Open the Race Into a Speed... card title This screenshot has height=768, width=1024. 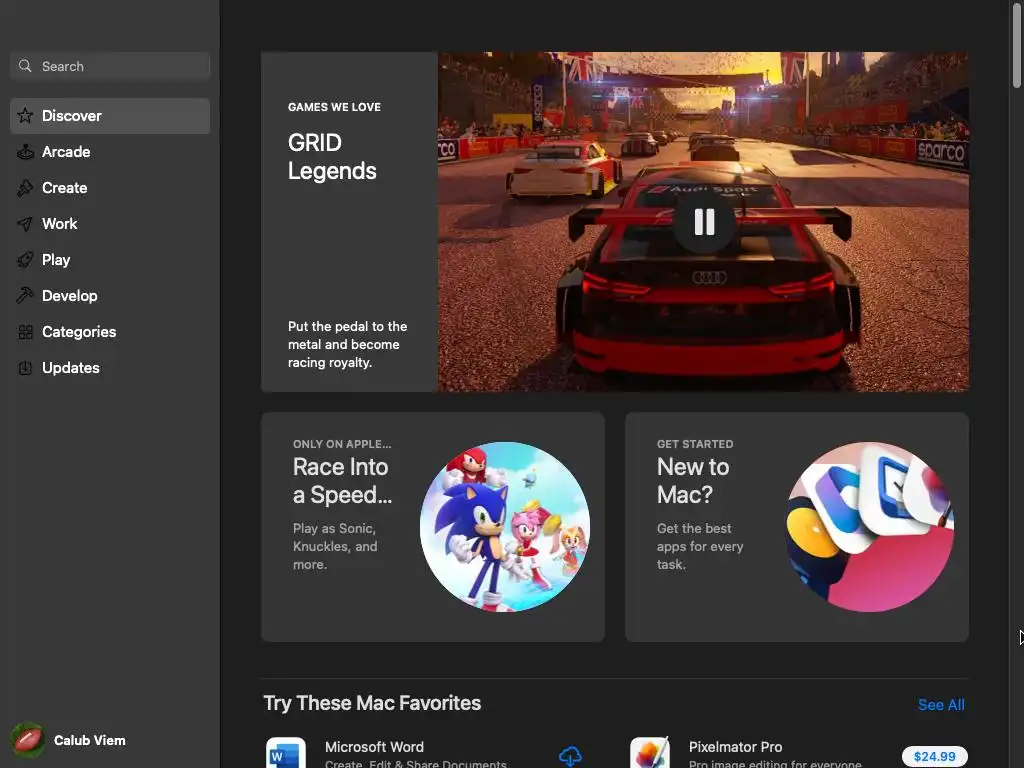pos(342,481)
